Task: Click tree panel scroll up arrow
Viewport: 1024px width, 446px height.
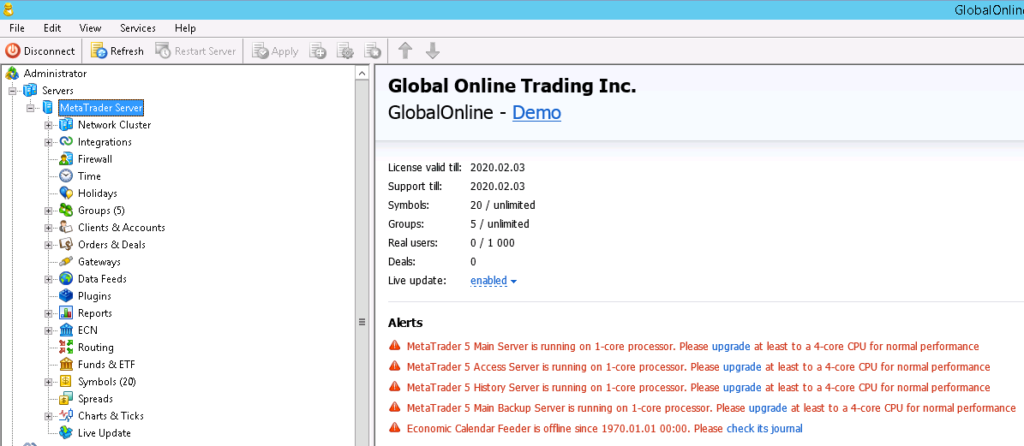Action: tap(362, 74)
